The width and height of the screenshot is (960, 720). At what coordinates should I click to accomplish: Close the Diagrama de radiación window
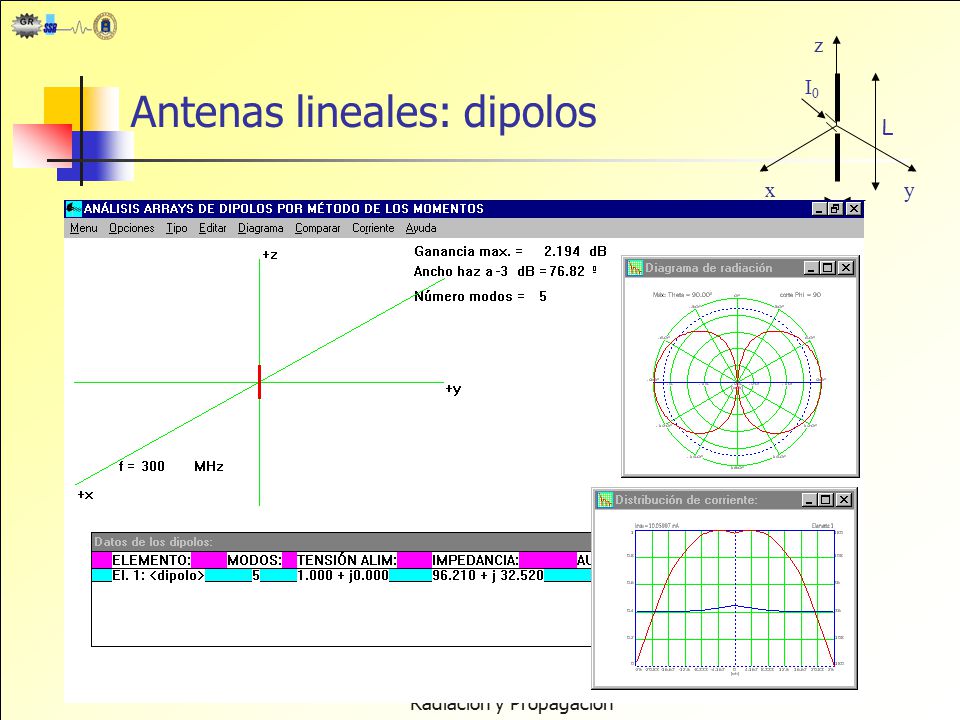[846, 268]
